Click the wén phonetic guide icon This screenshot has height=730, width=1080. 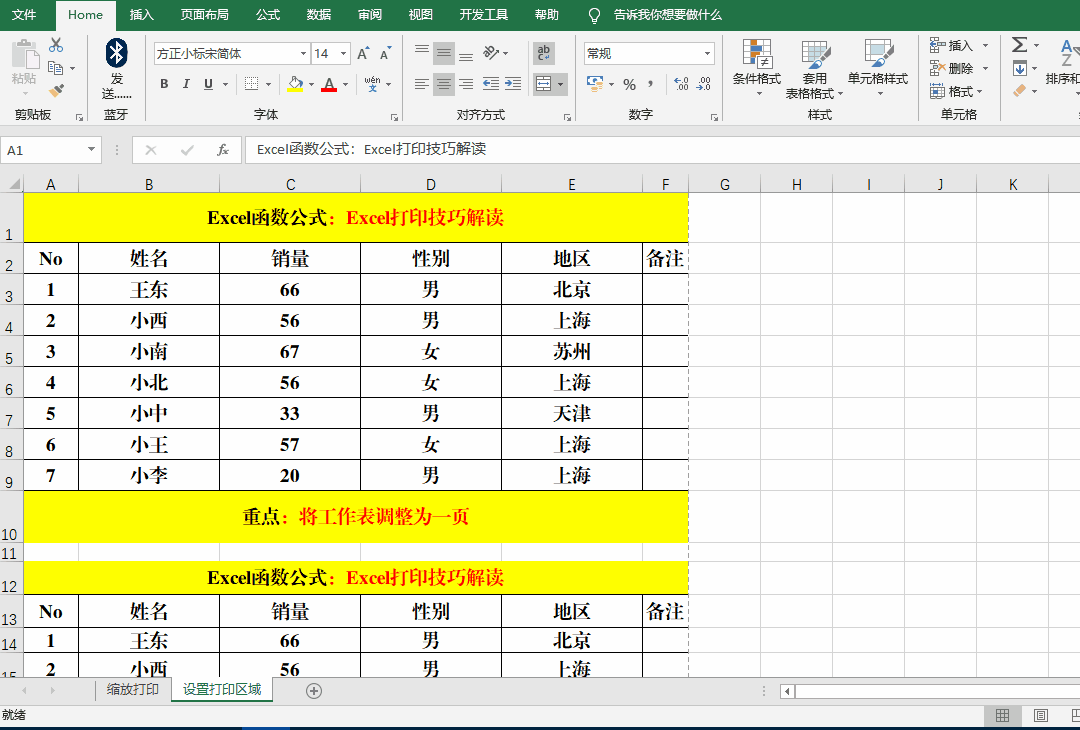(373, 84)
